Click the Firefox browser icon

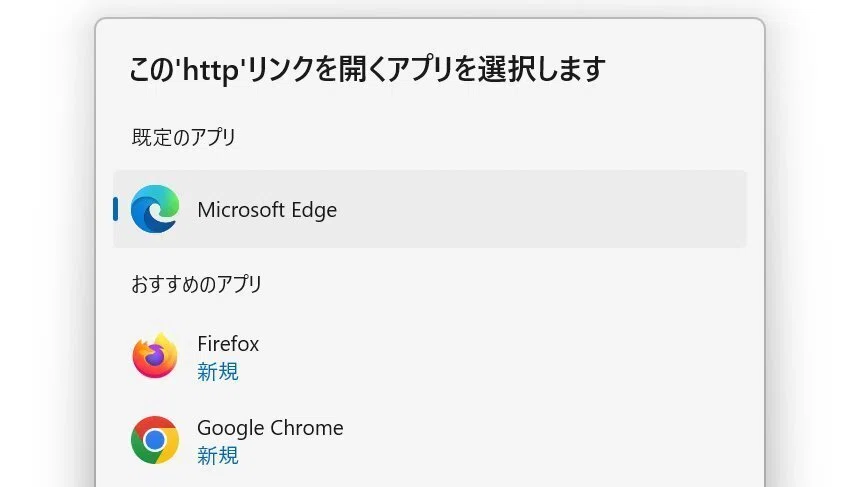coord(155,356)
